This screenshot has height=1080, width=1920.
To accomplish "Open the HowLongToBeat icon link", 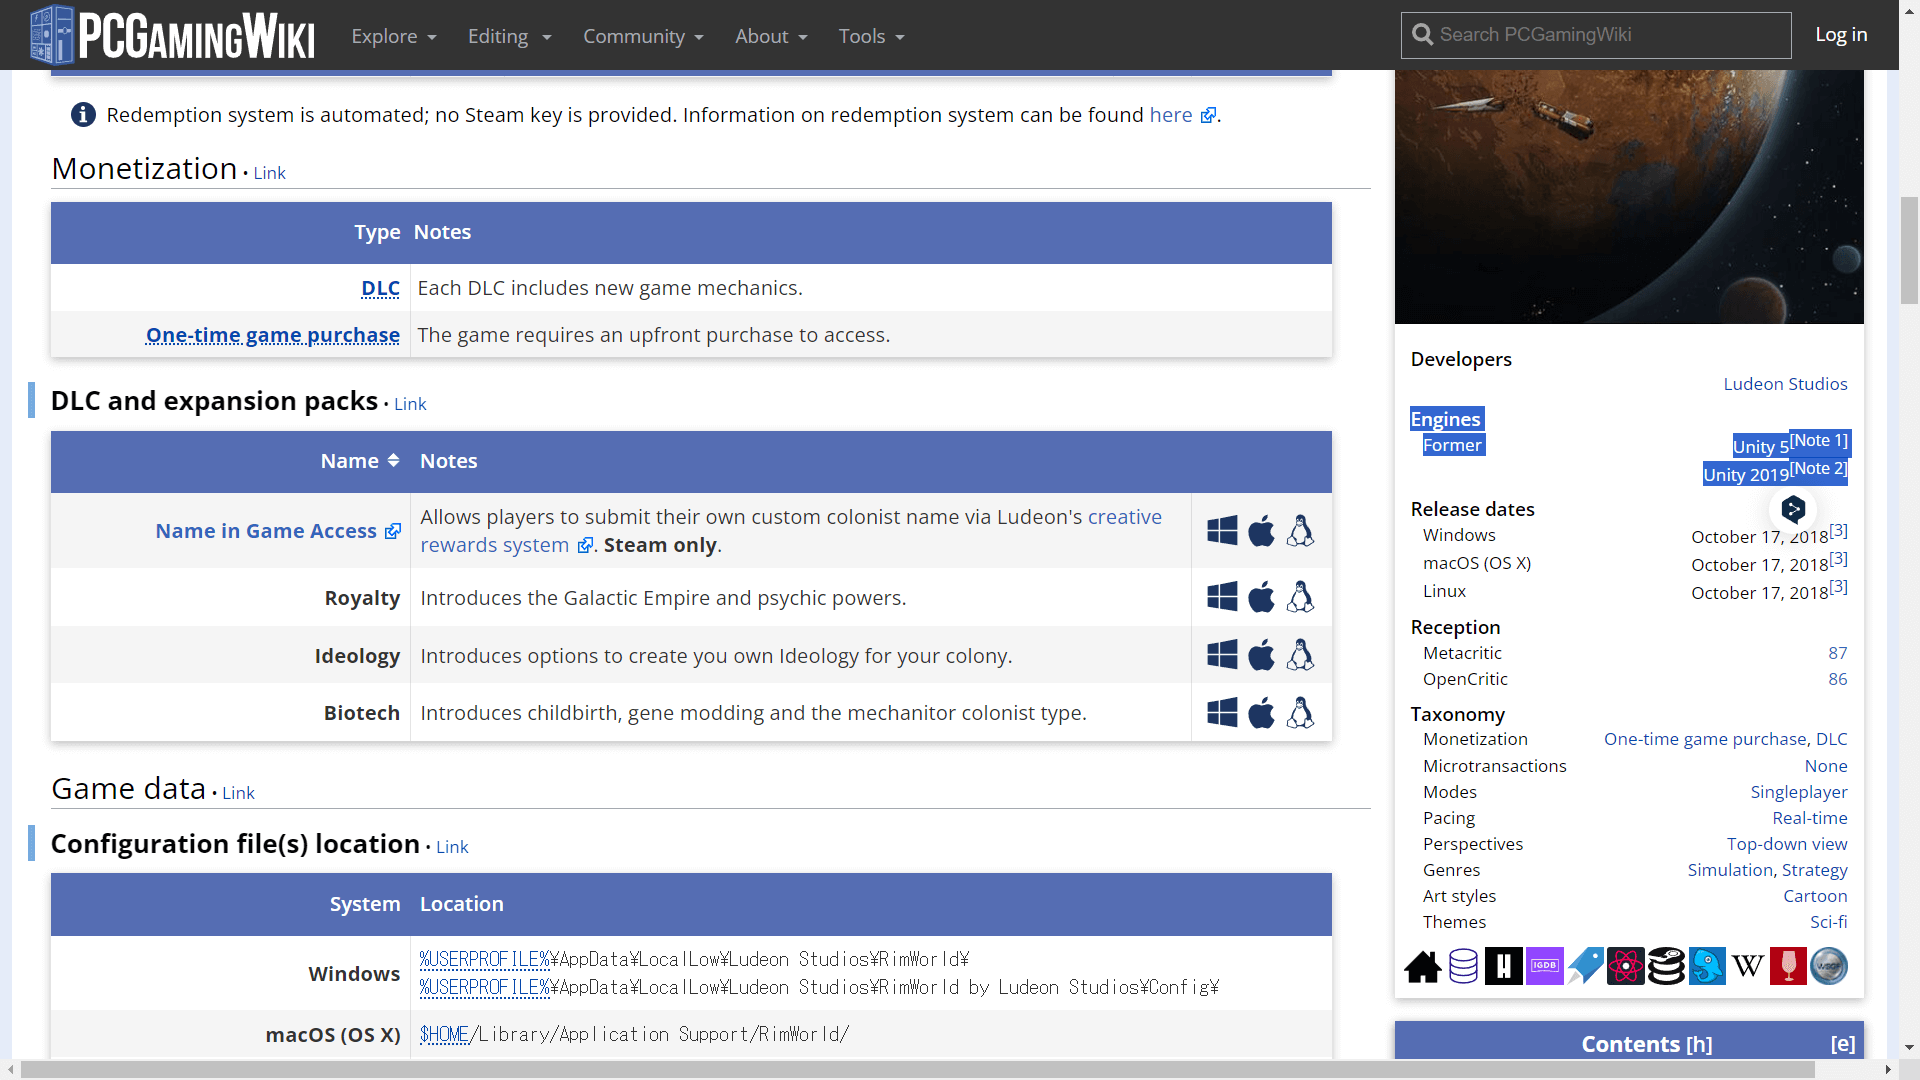I will 1504,966.
